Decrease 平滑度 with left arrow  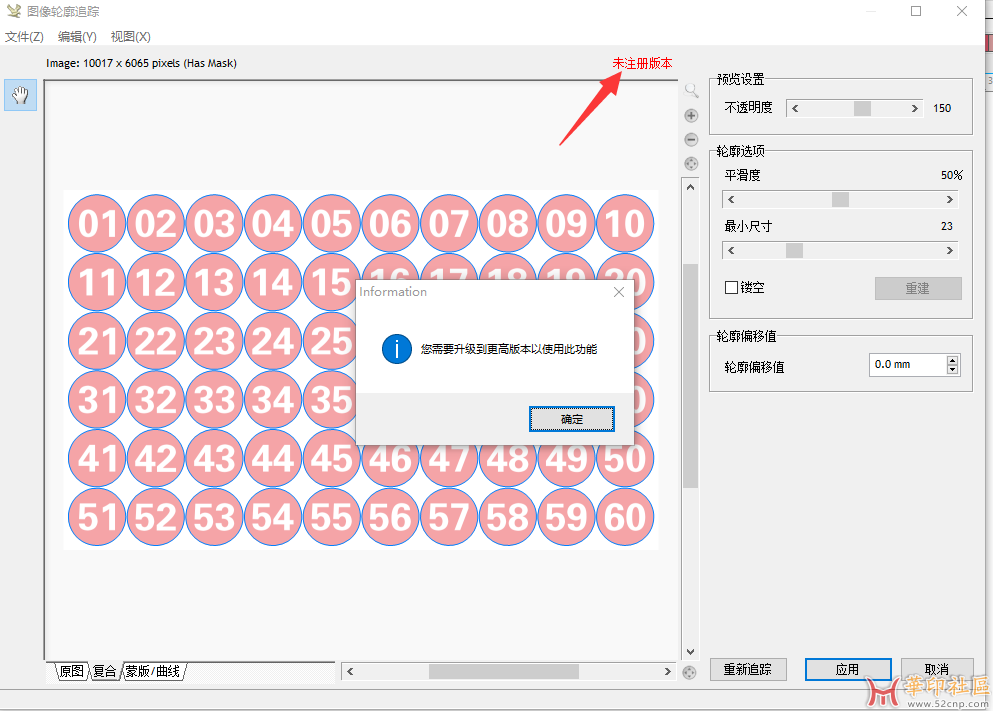coord(731,199)
